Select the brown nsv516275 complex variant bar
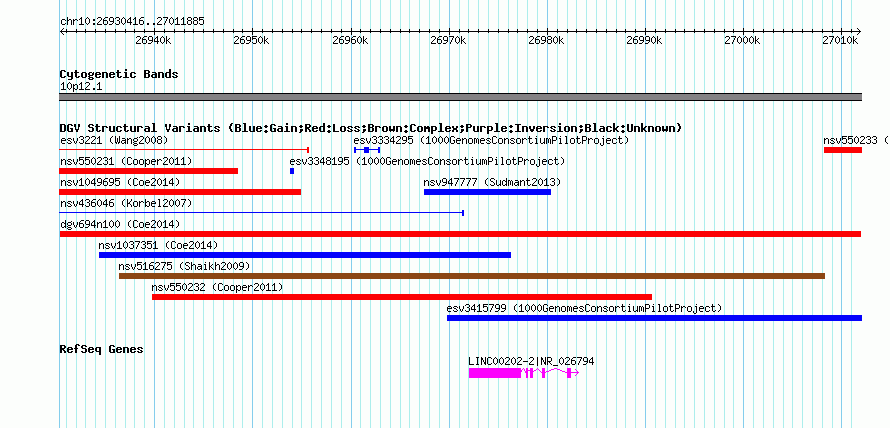The width and height of the screenshot is (890, 428). (472, 276)
